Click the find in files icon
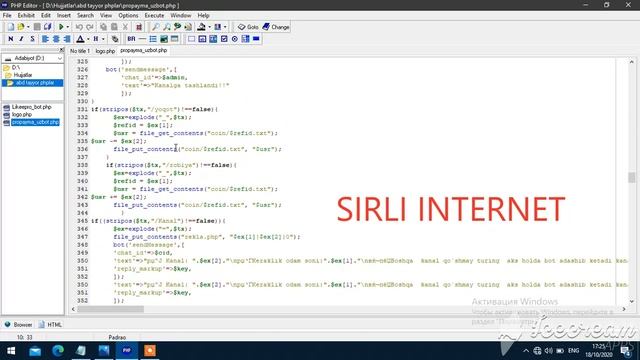Screen dimensions: 640x360 pos(188,27)
